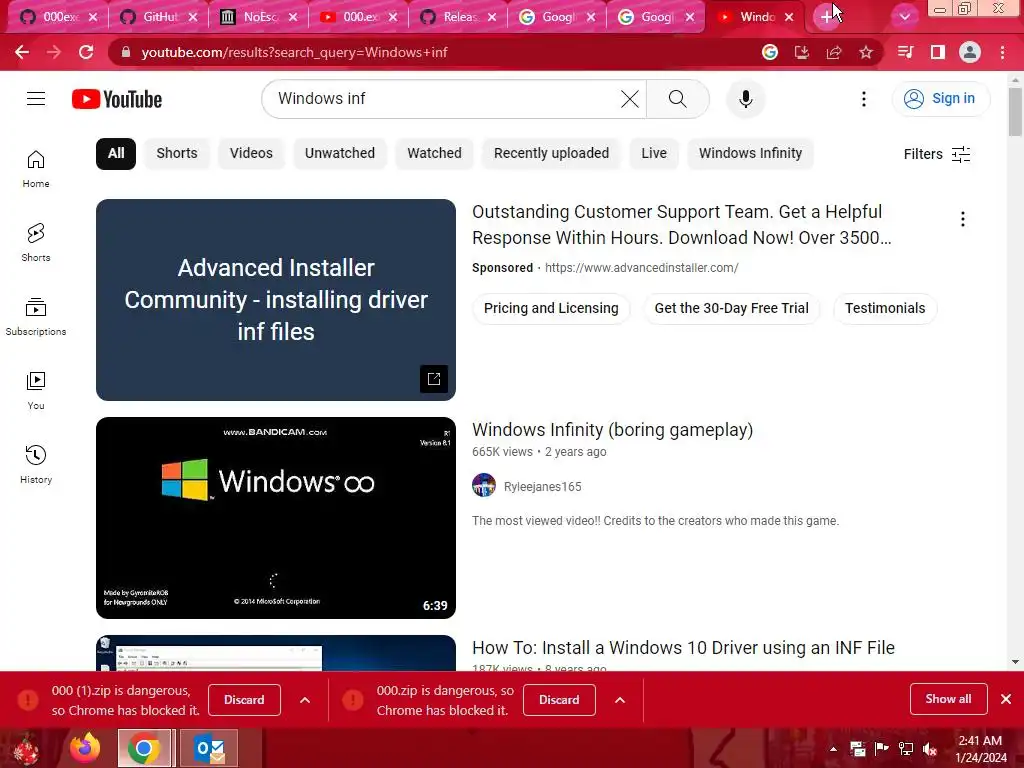Viewport: 1024px width, 768px height.
Task: Select the Unwatched filter chip
Action: pos(340,153)
